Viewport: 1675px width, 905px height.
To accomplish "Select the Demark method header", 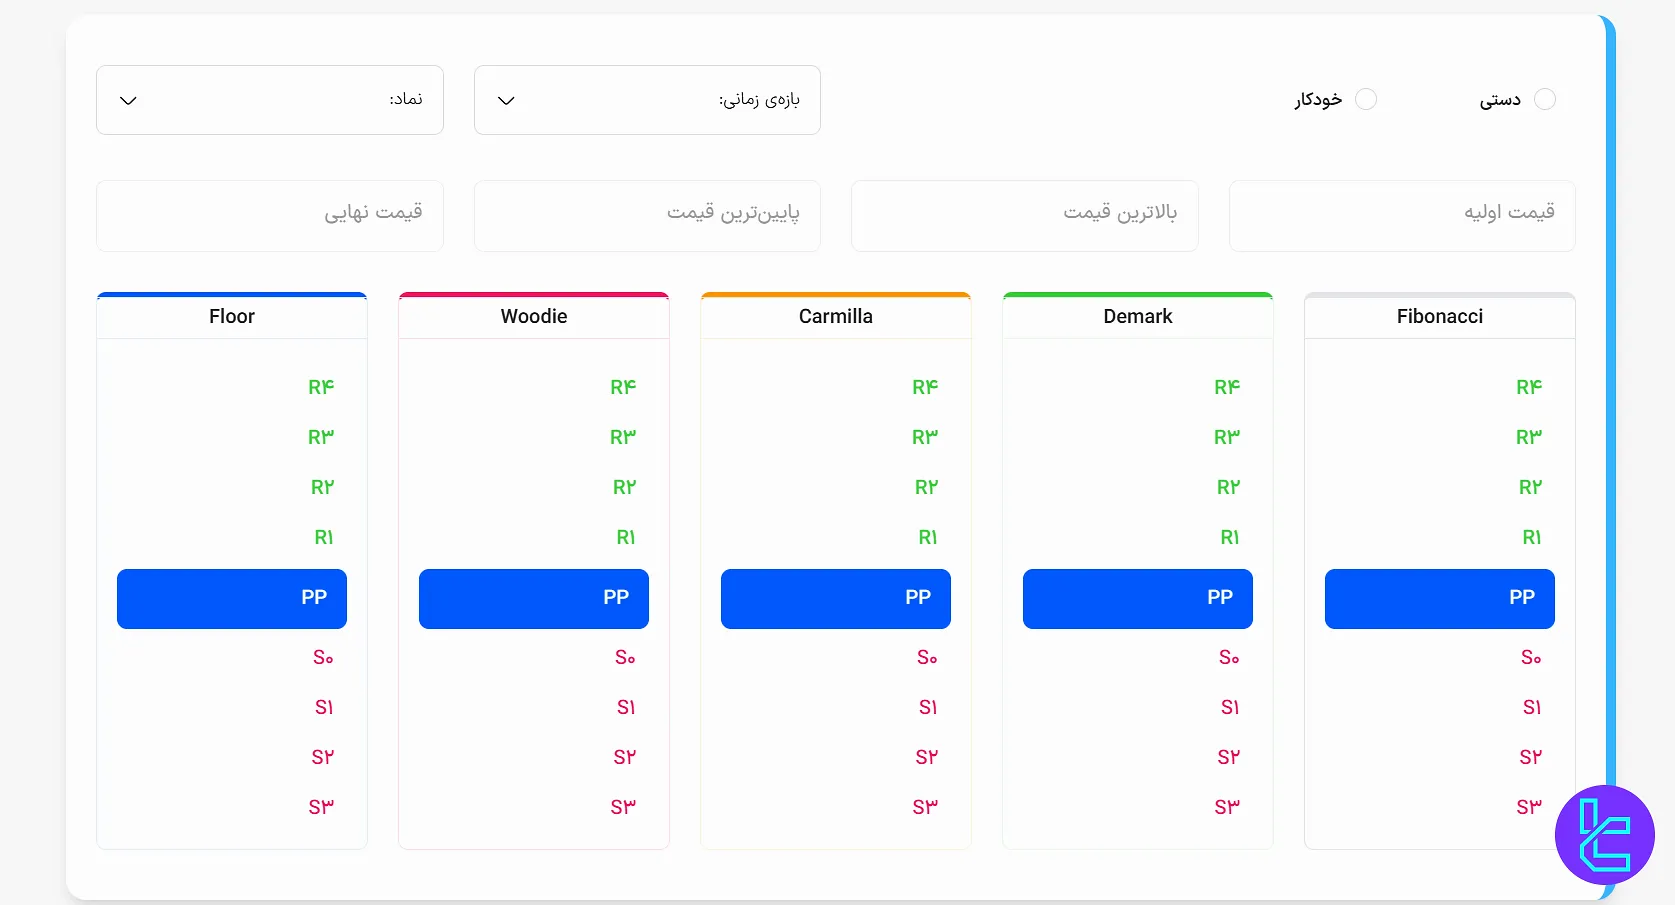I will coord(1137,316).
